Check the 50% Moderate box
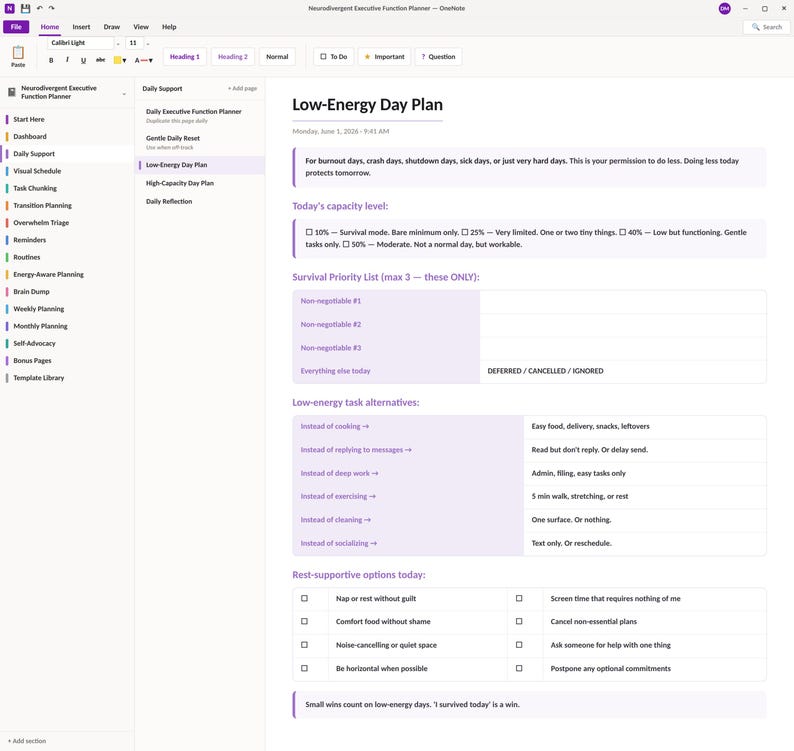Image resolution: width=794 pixels, height=751 pixels. [346, 245]
